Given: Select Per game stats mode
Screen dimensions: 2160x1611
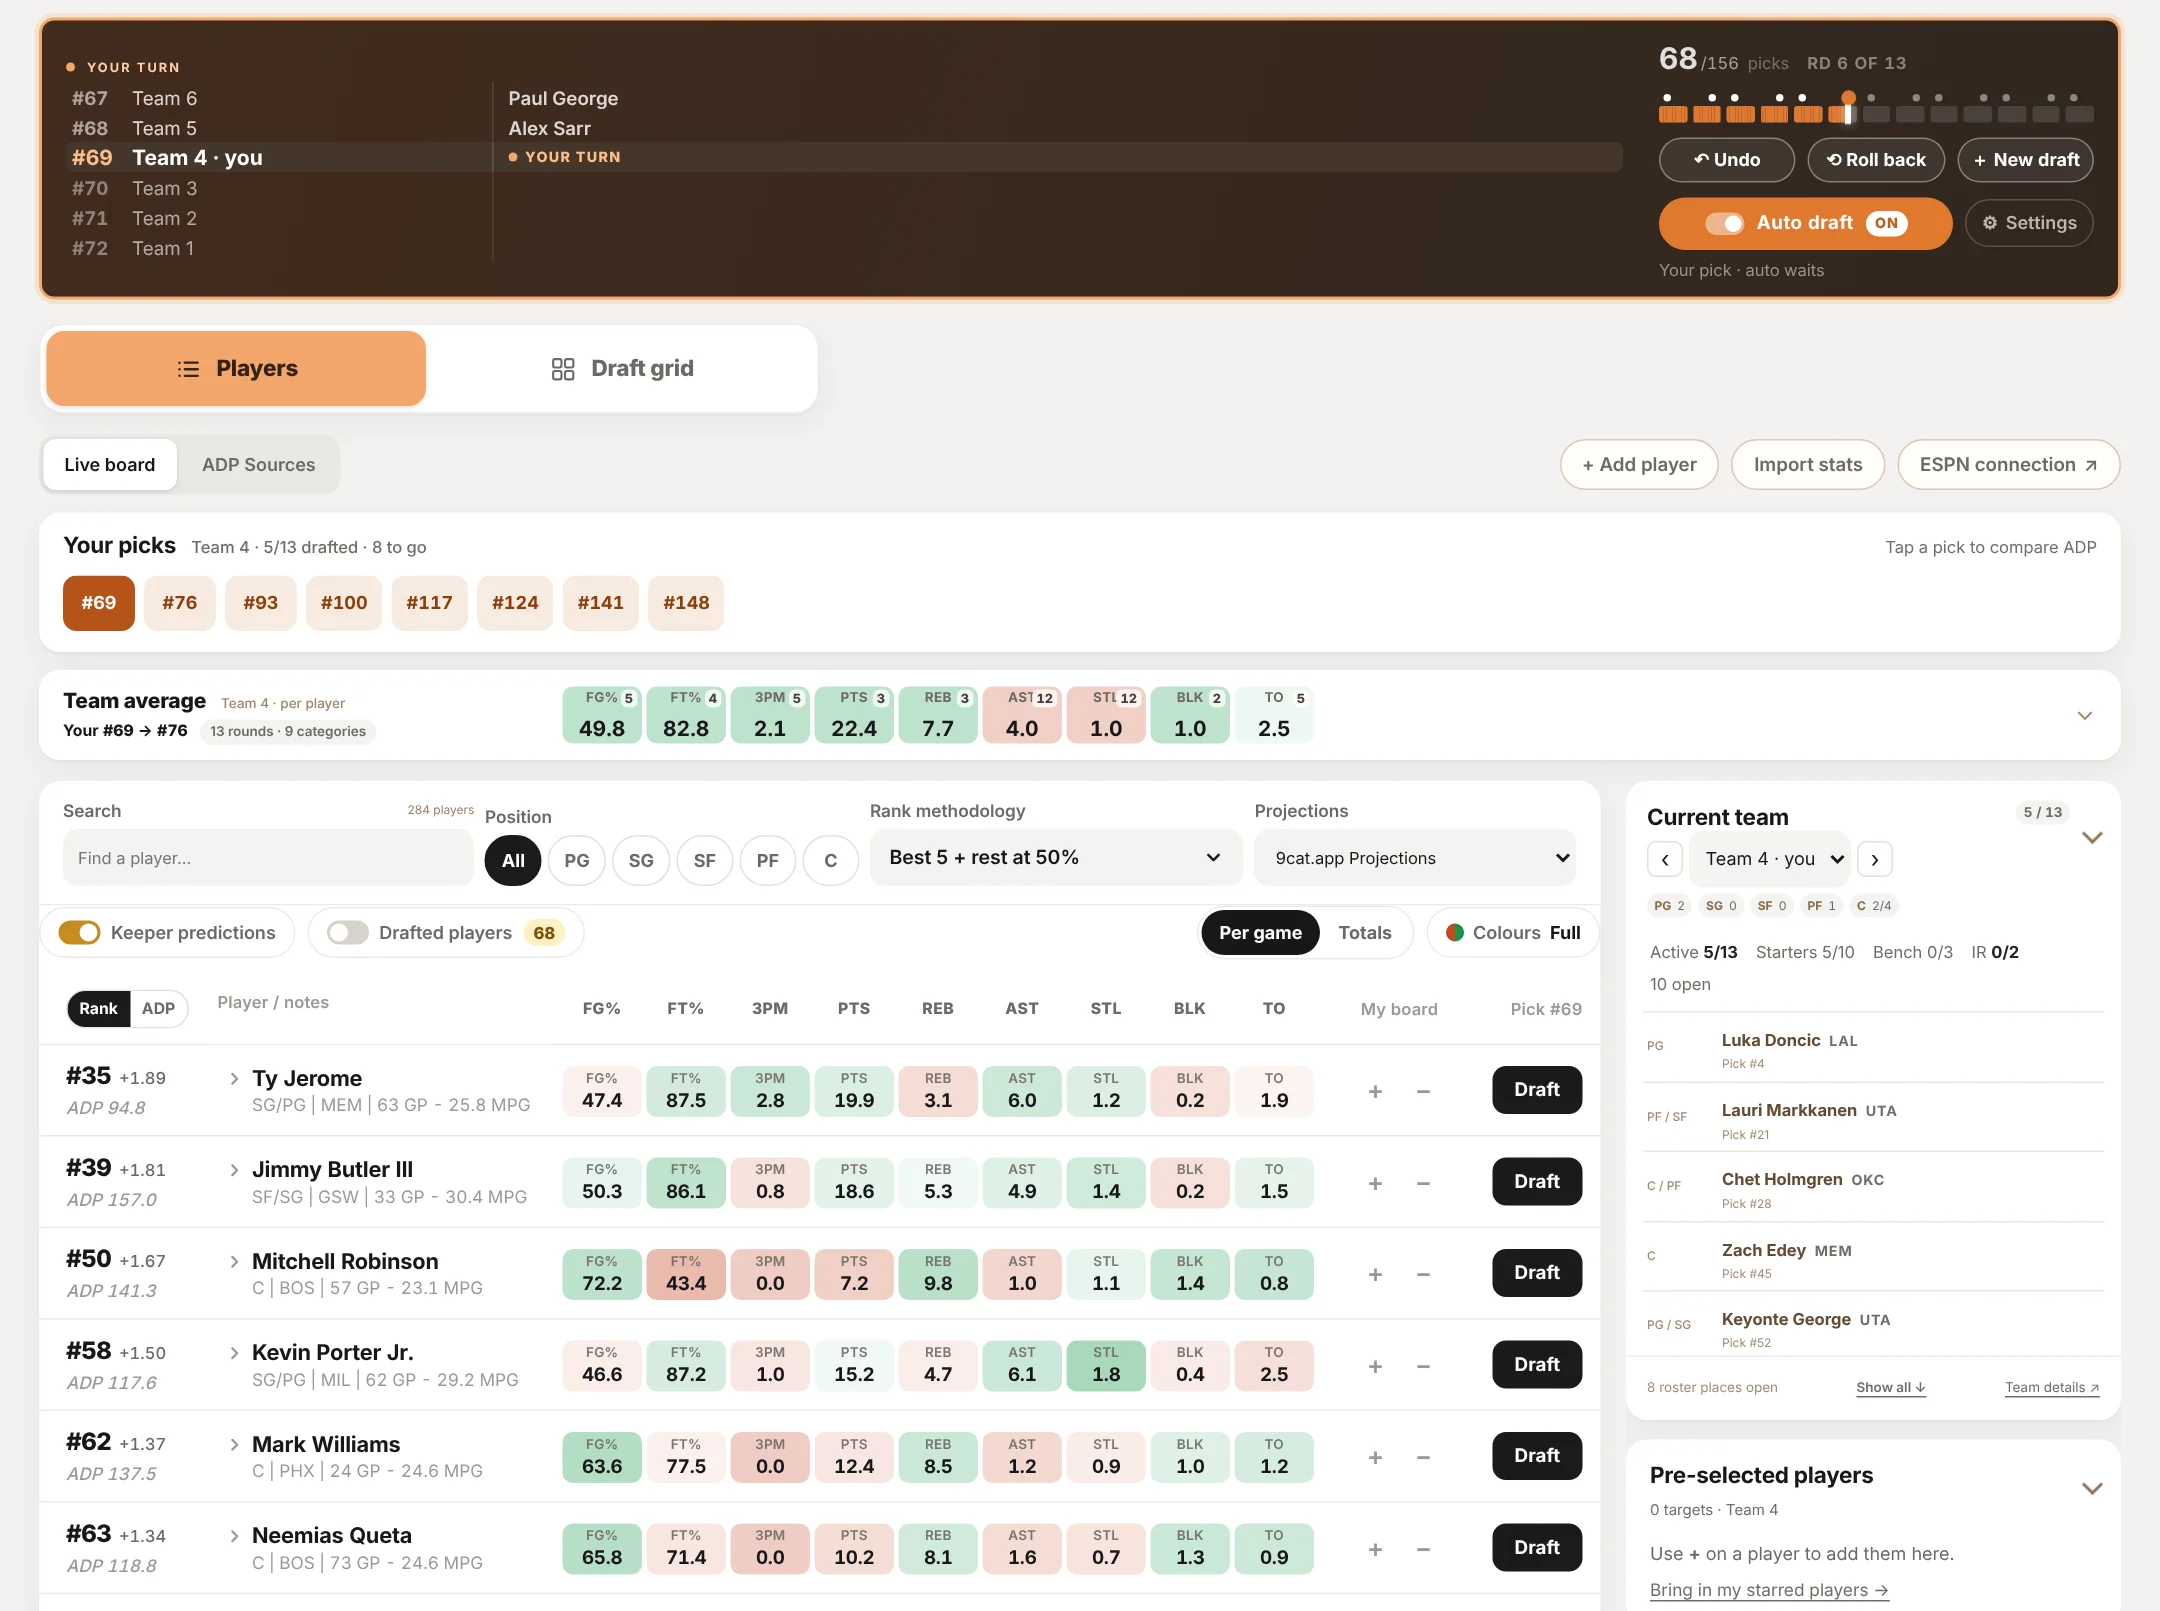Looking at the screenshot, I should pyautogui.click(x=1260, y=933).
